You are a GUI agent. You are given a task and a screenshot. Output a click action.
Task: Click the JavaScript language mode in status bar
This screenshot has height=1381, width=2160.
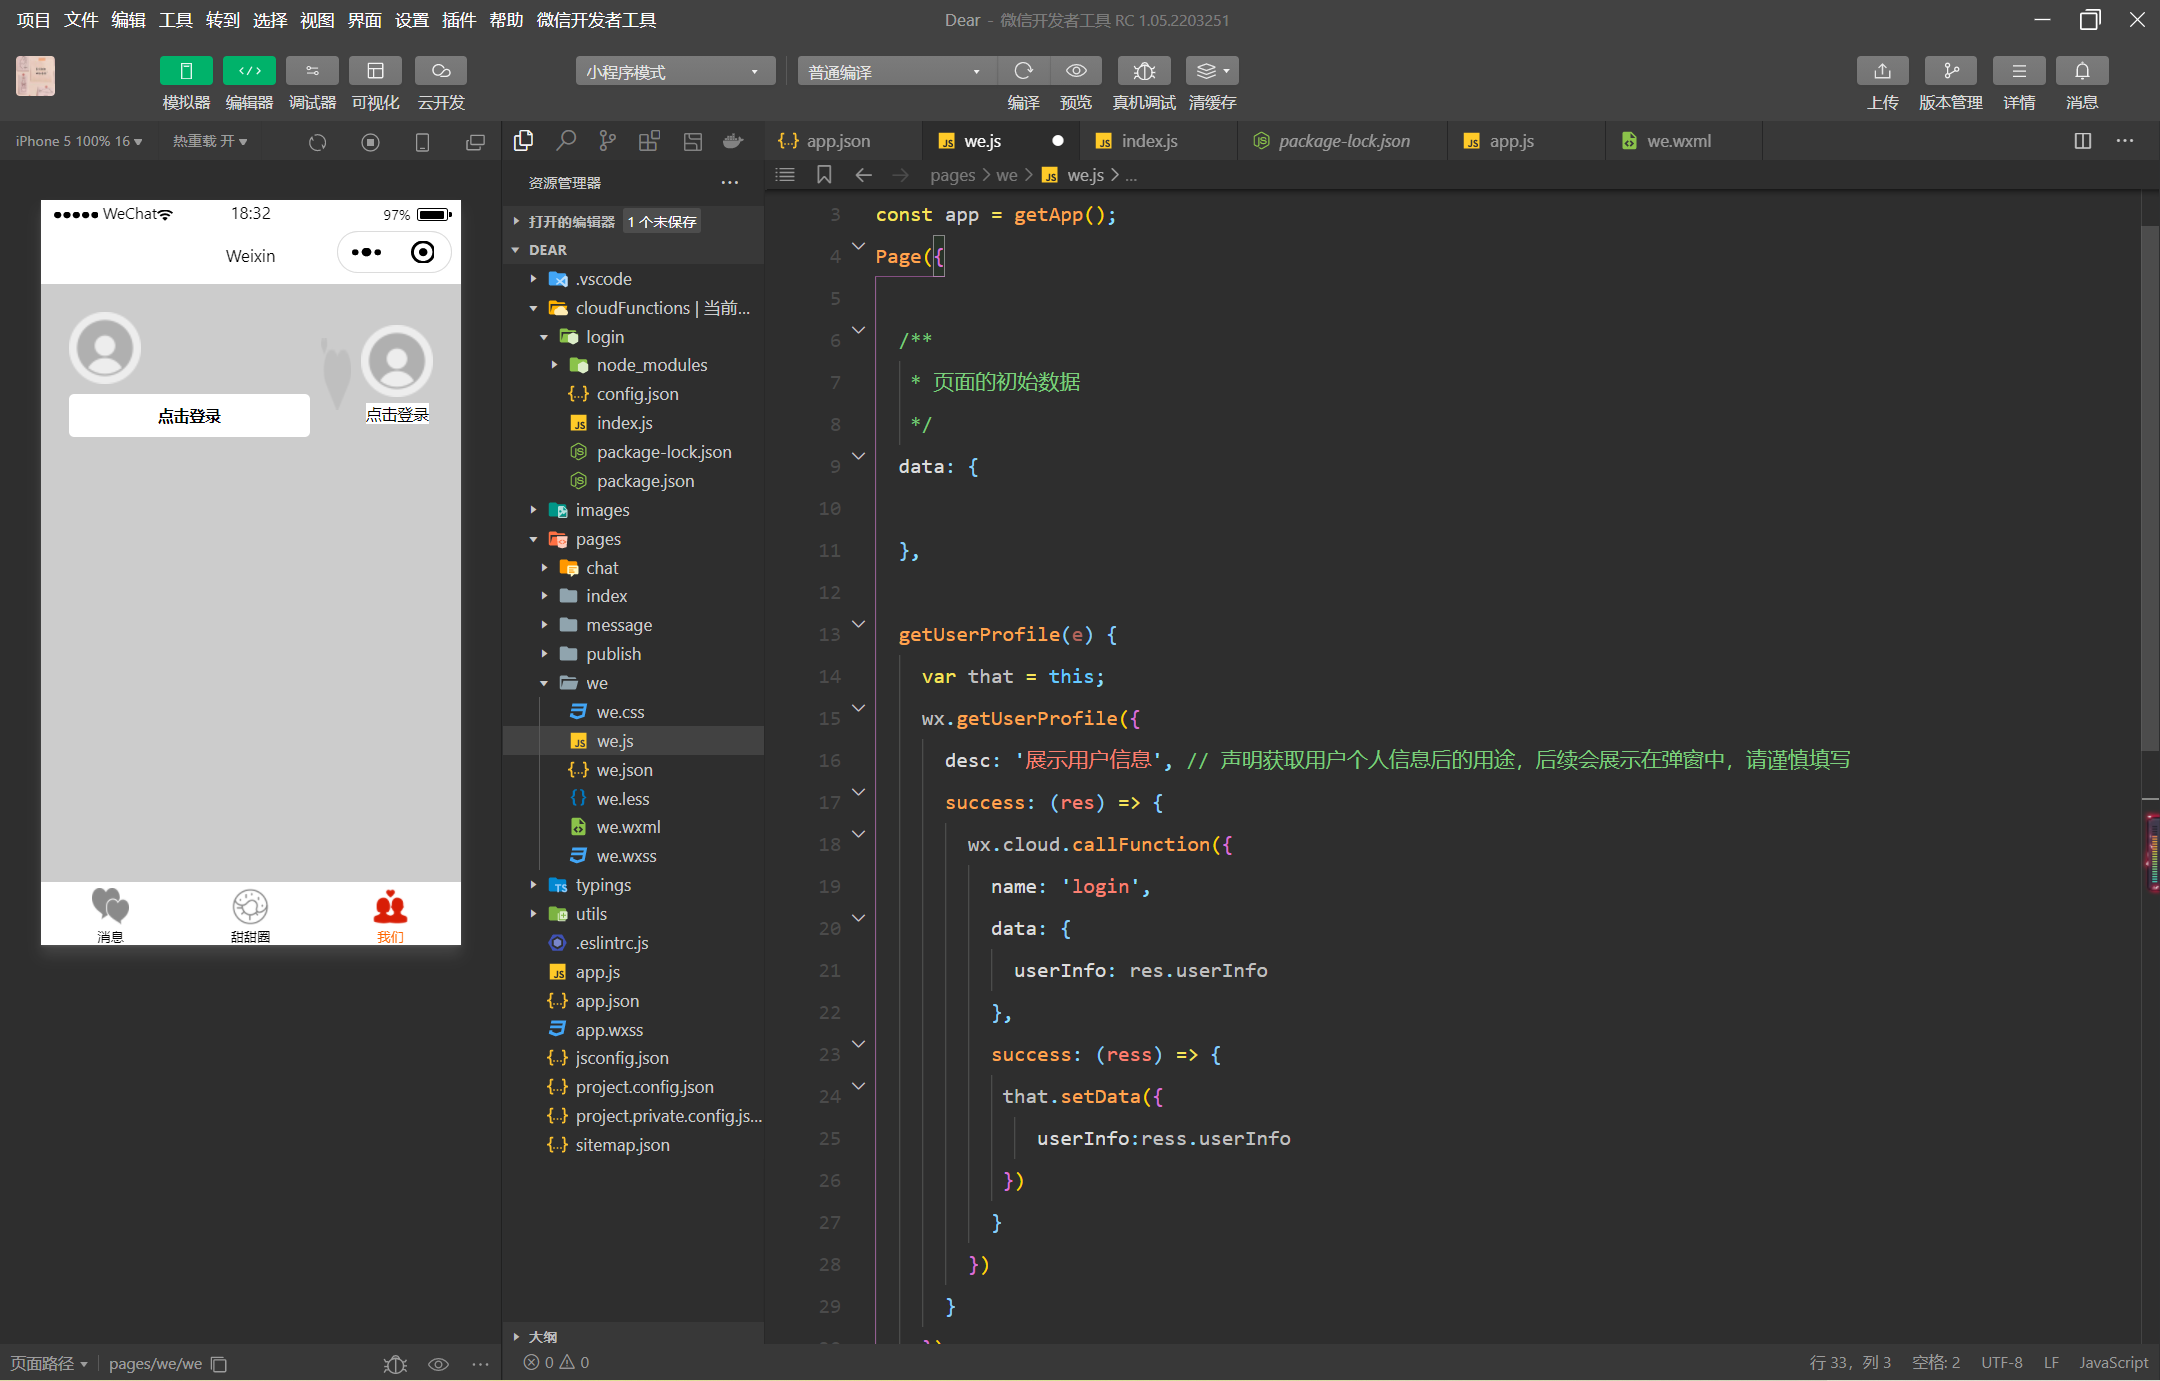(2113, 1362)
